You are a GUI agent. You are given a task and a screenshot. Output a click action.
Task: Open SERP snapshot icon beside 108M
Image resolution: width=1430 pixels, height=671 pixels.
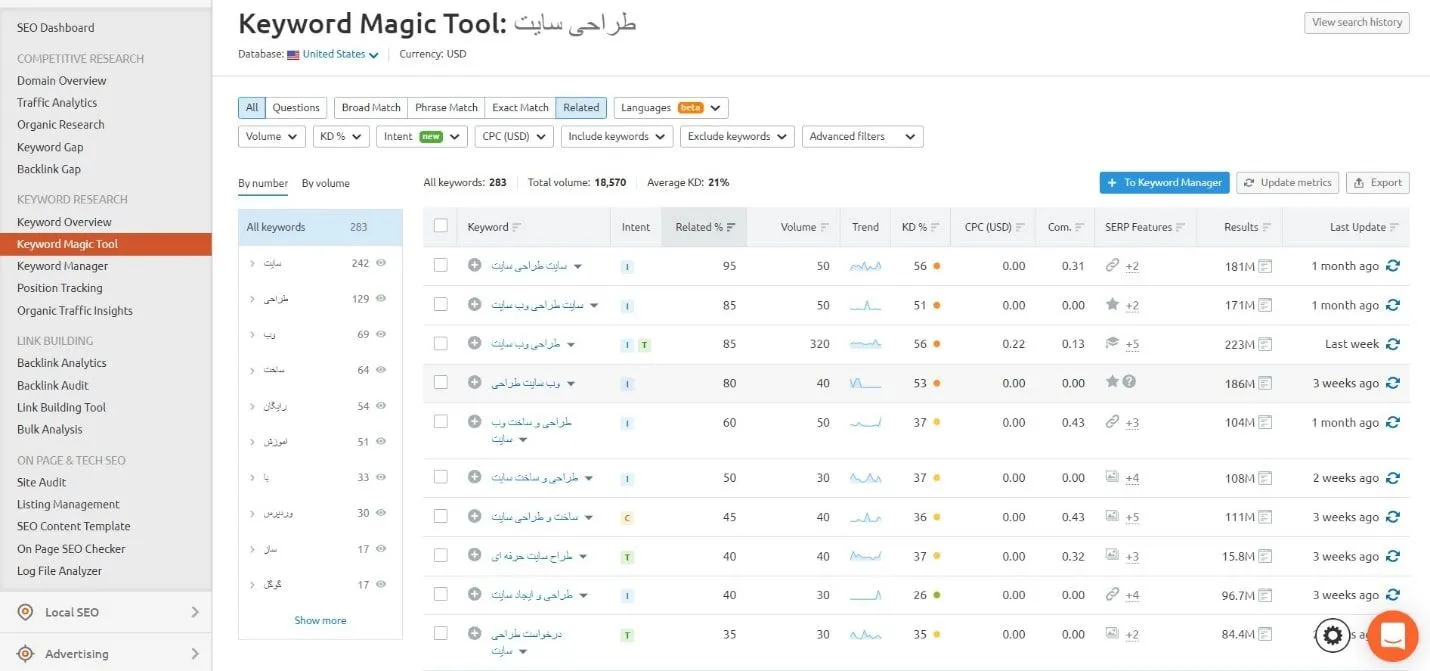pyautogui.click(x=1265, y=478)
